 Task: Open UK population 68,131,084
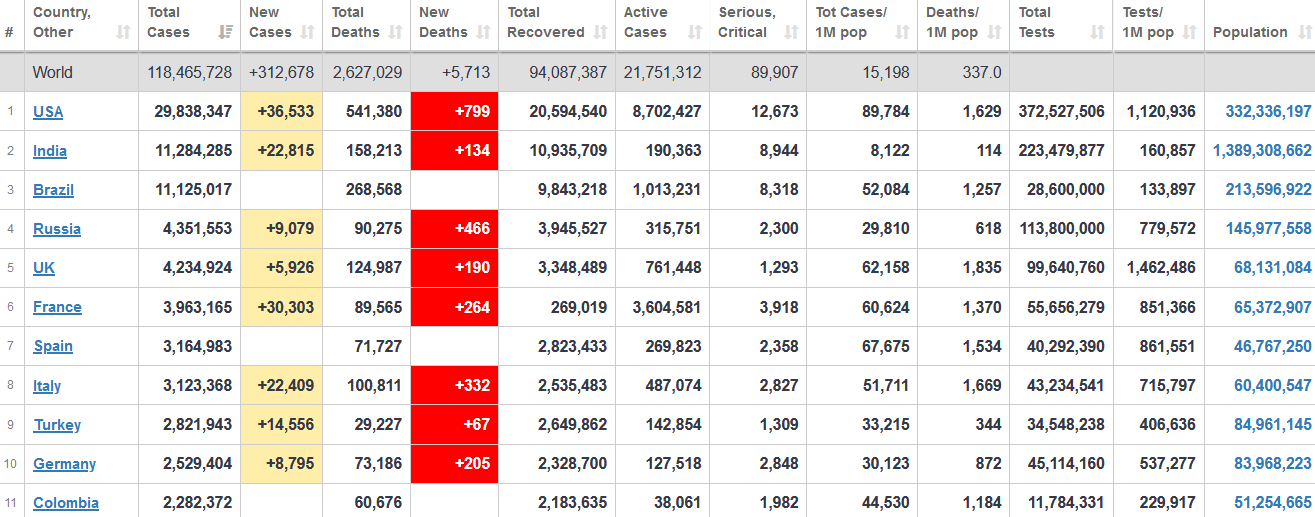click(x=1273, y=268)
